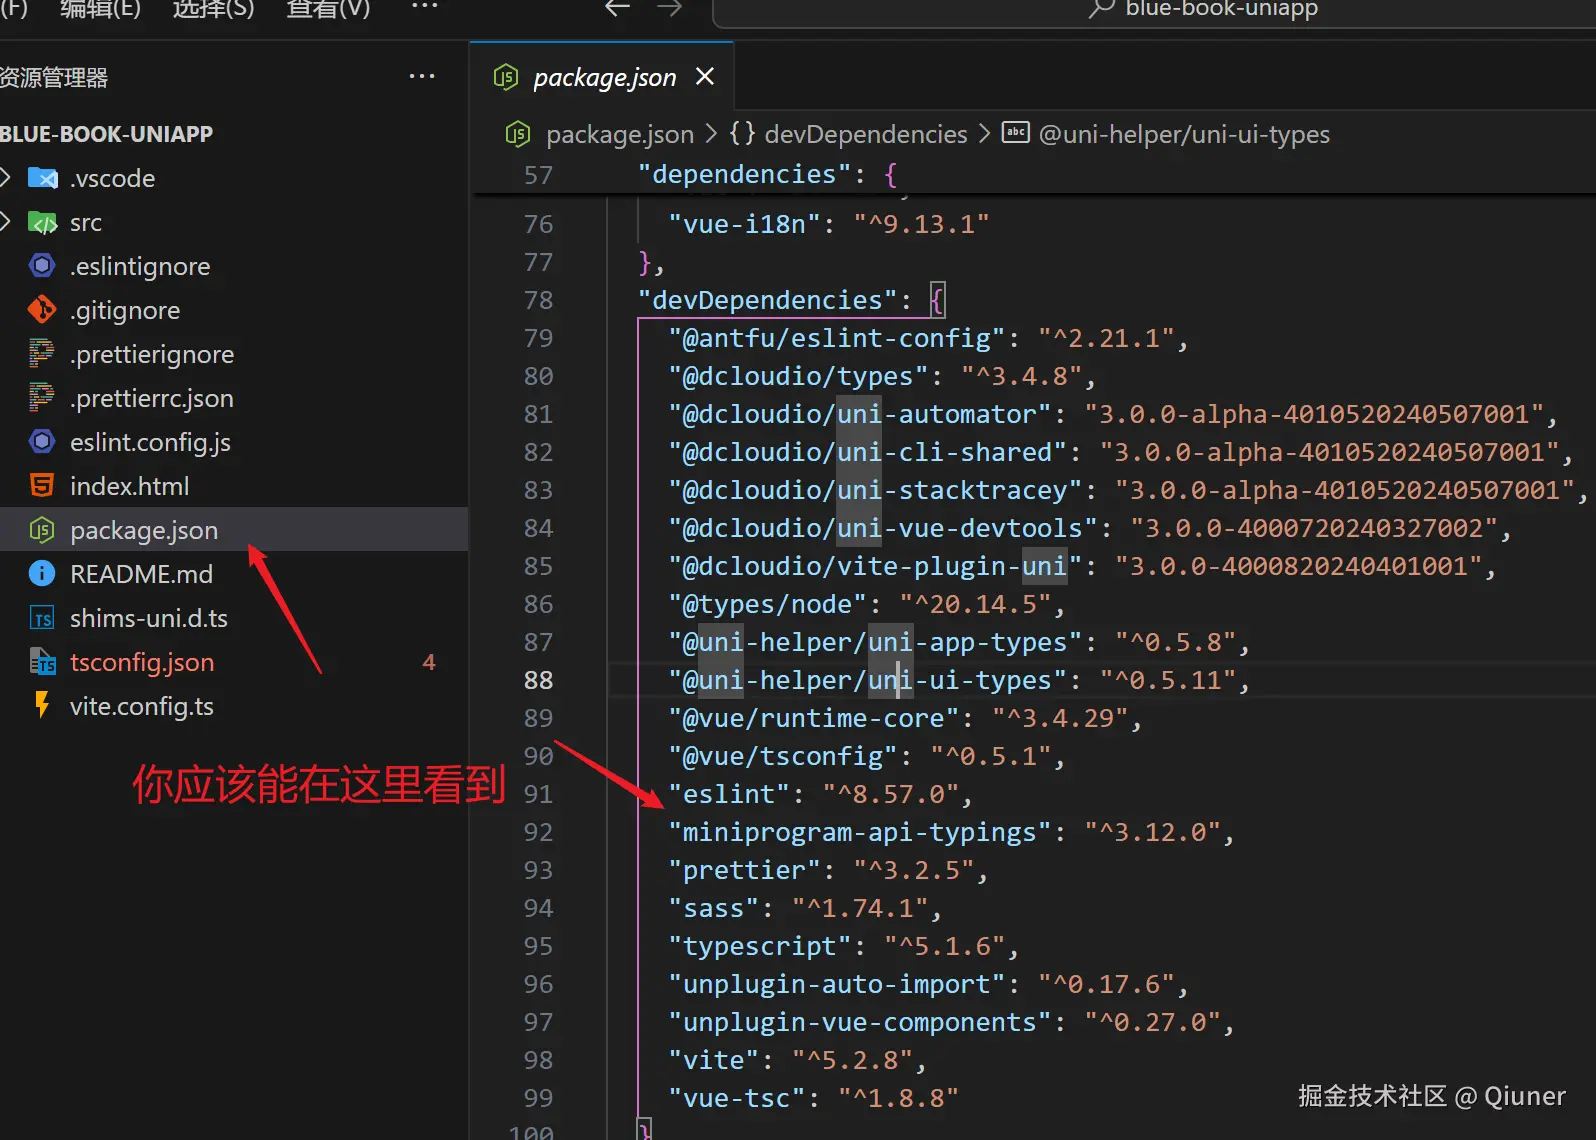Viewport: 1596px width, 1140px height.
Task: Click the "prettier" version "^3.2.5"
Action: click(913, 870)
